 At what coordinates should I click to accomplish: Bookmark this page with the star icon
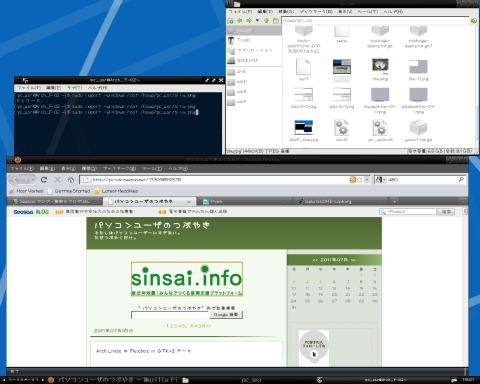(360, 180)
